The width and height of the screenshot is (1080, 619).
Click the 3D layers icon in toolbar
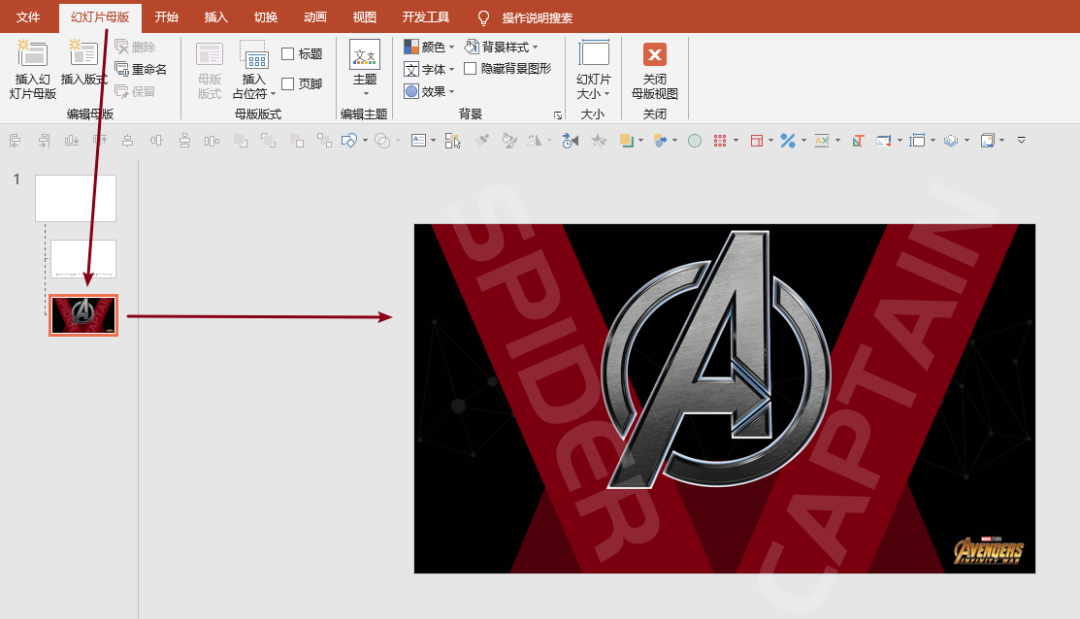[x=951, y=140]
